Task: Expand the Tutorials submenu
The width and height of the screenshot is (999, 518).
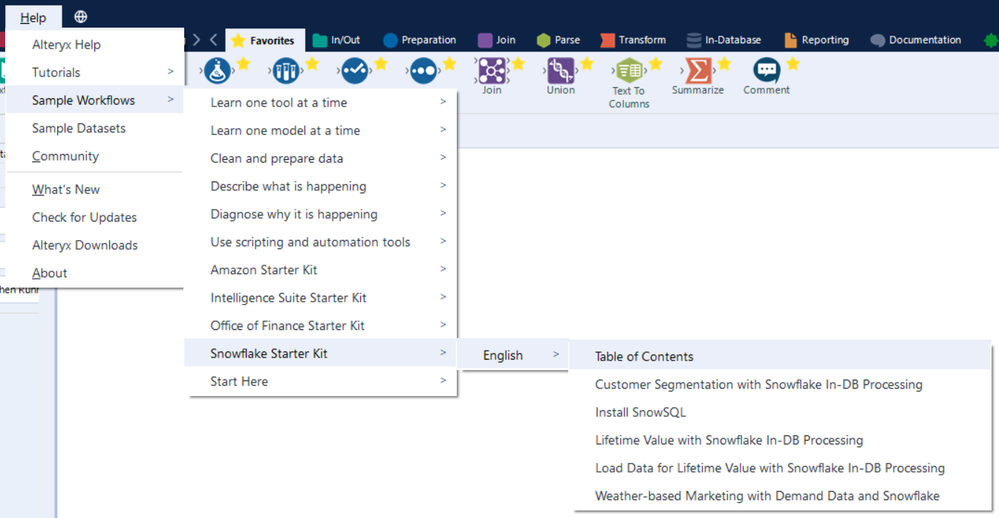Action: tap(94, 73)
